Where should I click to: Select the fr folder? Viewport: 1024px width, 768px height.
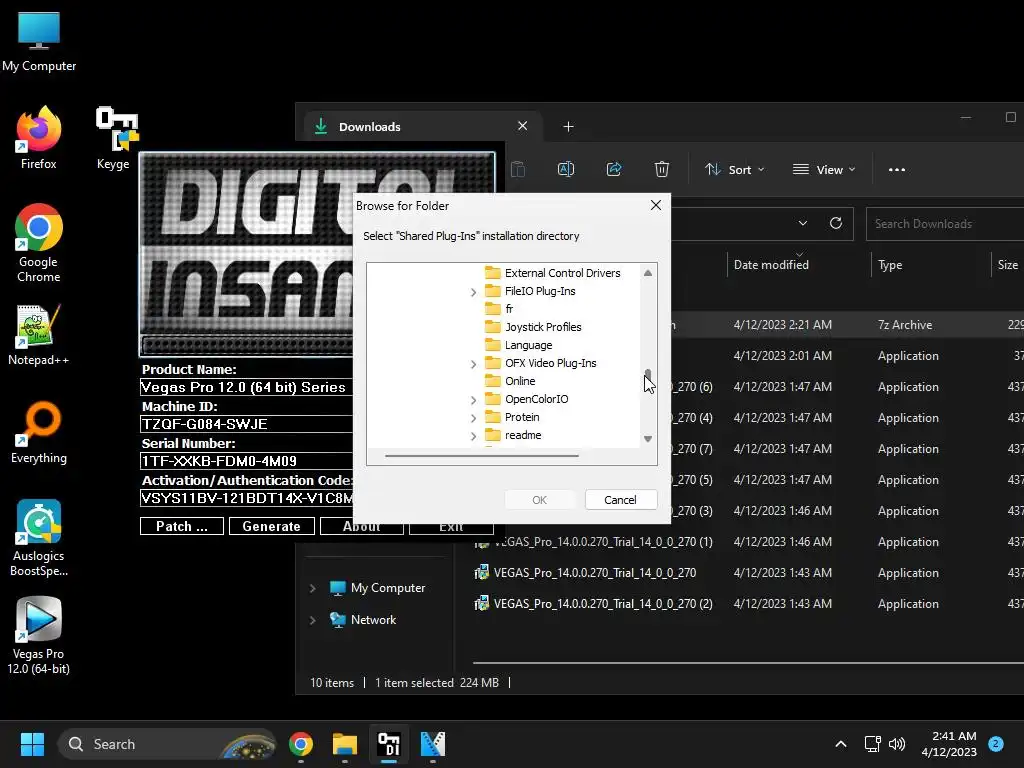point(500,309)
